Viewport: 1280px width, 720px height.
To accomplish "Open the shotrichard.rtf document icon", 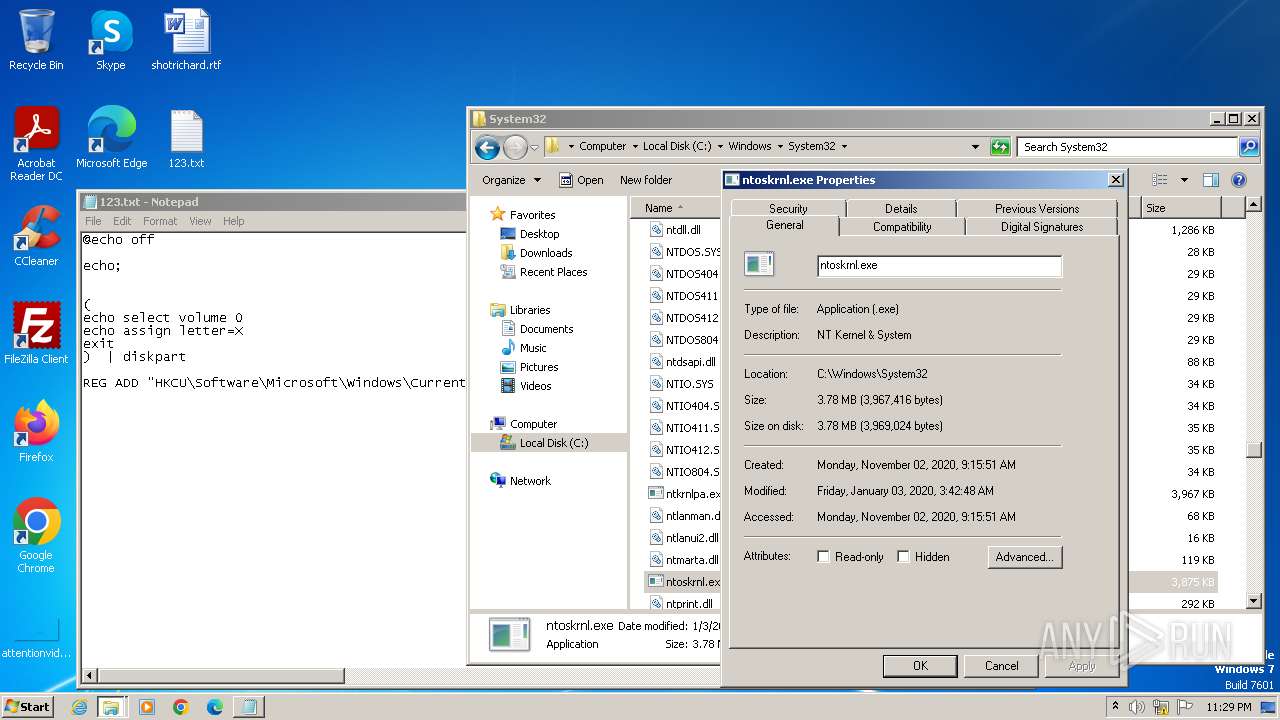I will coord(186,40).
